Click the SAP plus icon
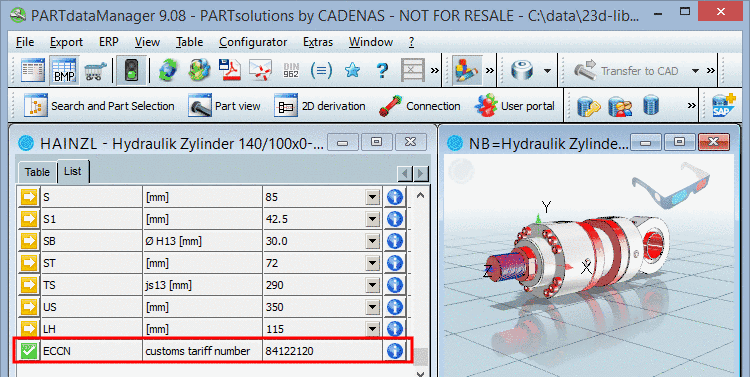 724,106
